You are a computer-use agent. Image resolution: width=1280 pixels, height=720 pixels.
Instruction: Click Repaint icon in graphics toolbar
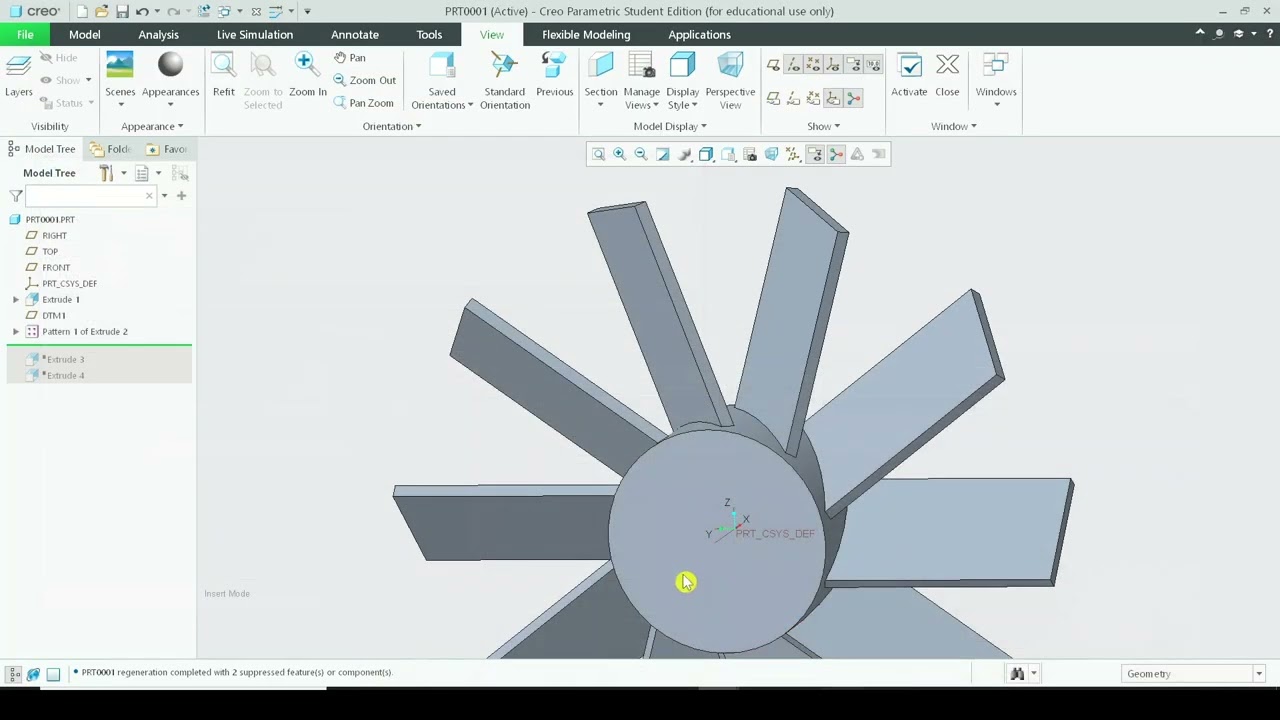[x=663, y=154]
